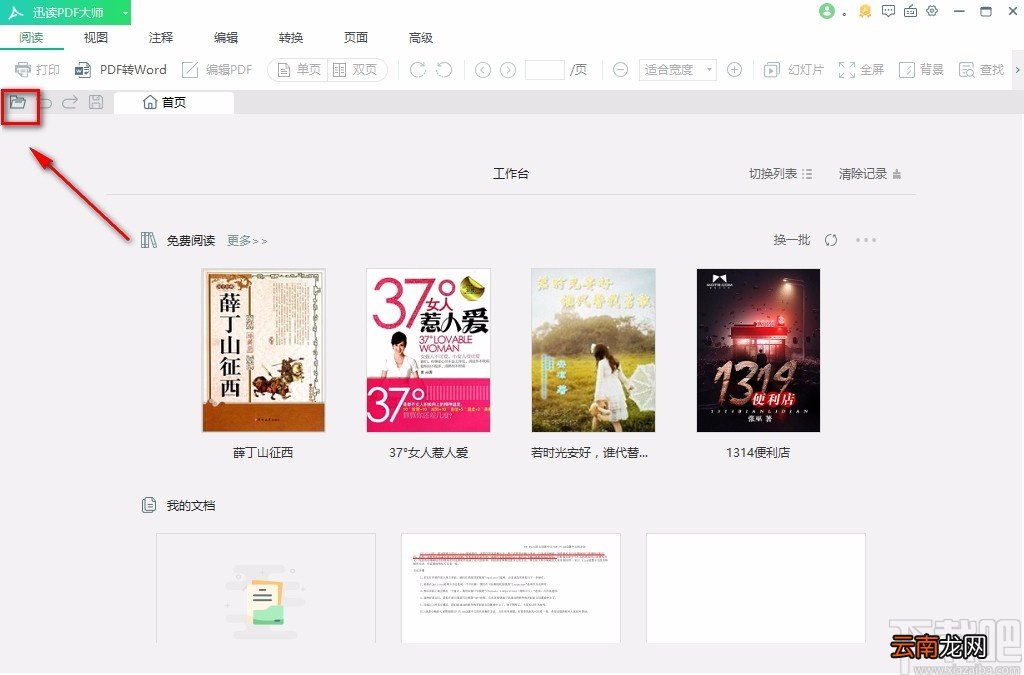Screen dimensions: 1024x675
Task: Open the empty-folder document card
Action: 266,588
